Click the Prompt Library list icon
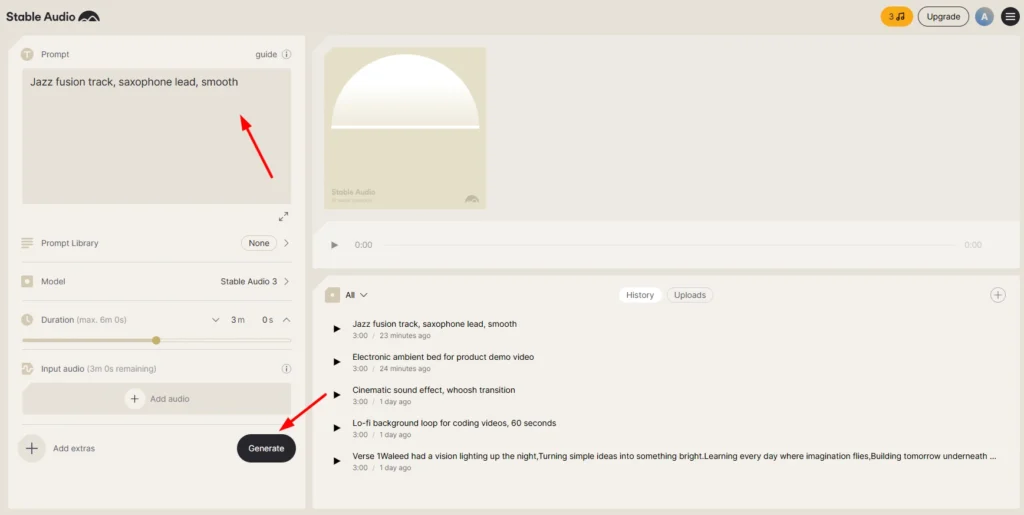1024x515 pixels. [27, 243]
